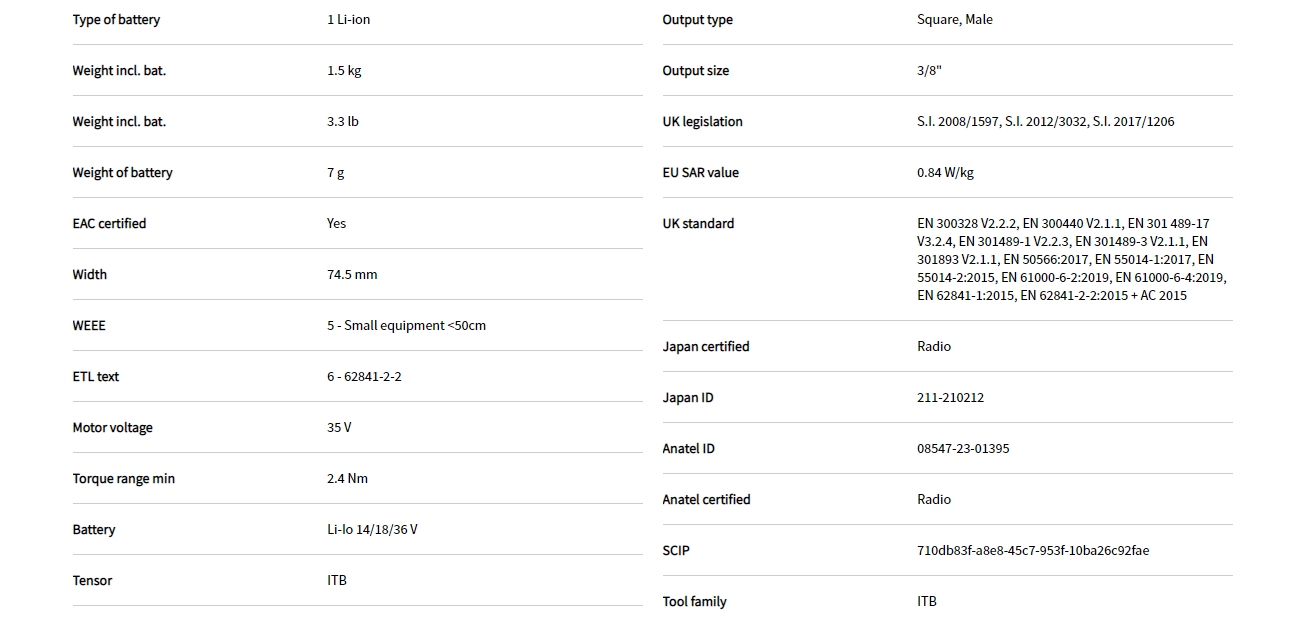1301x622 pixels.
Task: Click the Japan ID value 211-210212
Action: tap(950, 397)
